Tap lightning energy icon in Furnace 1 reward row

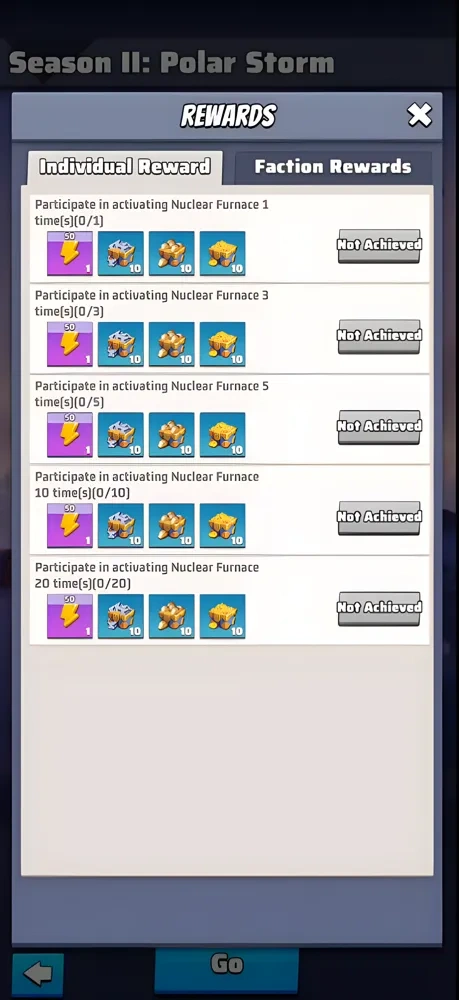(70, 253)
